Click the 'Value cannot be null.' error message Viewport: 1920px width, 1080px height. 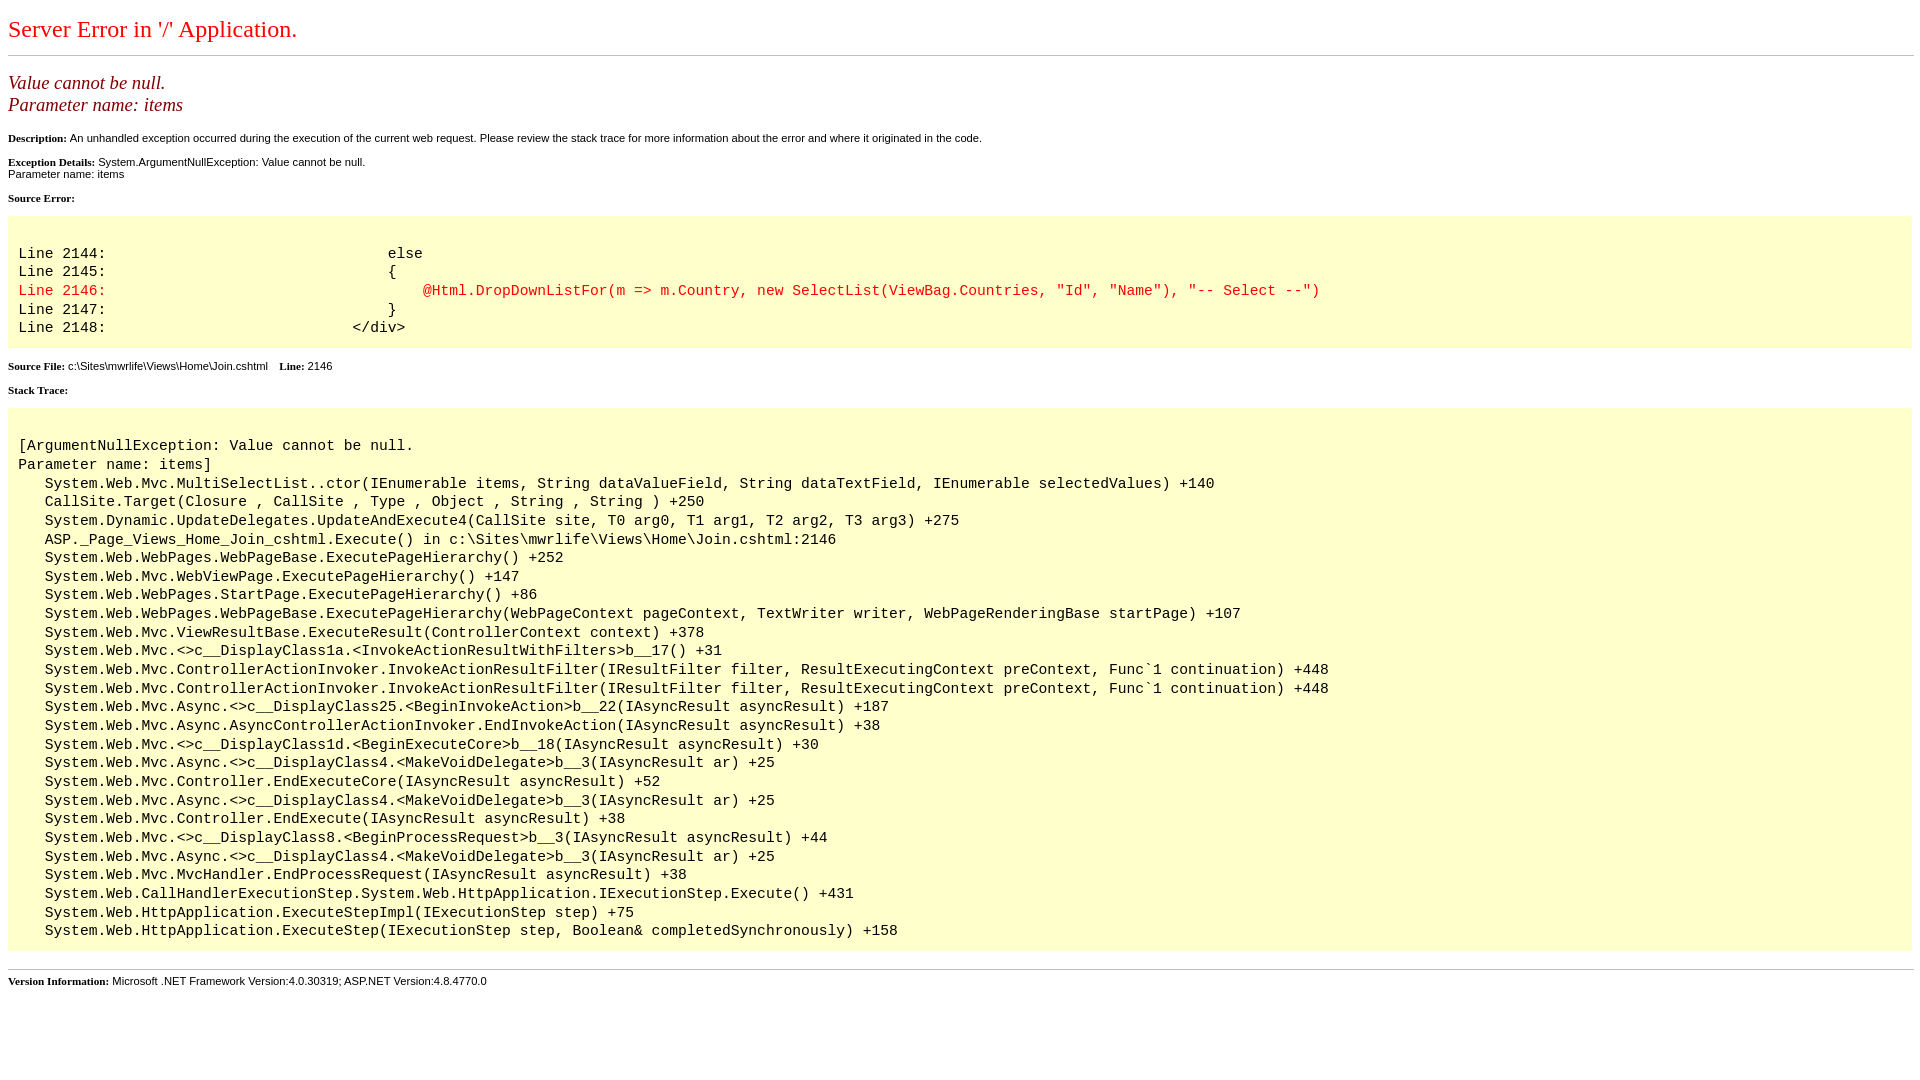point(87,83)
